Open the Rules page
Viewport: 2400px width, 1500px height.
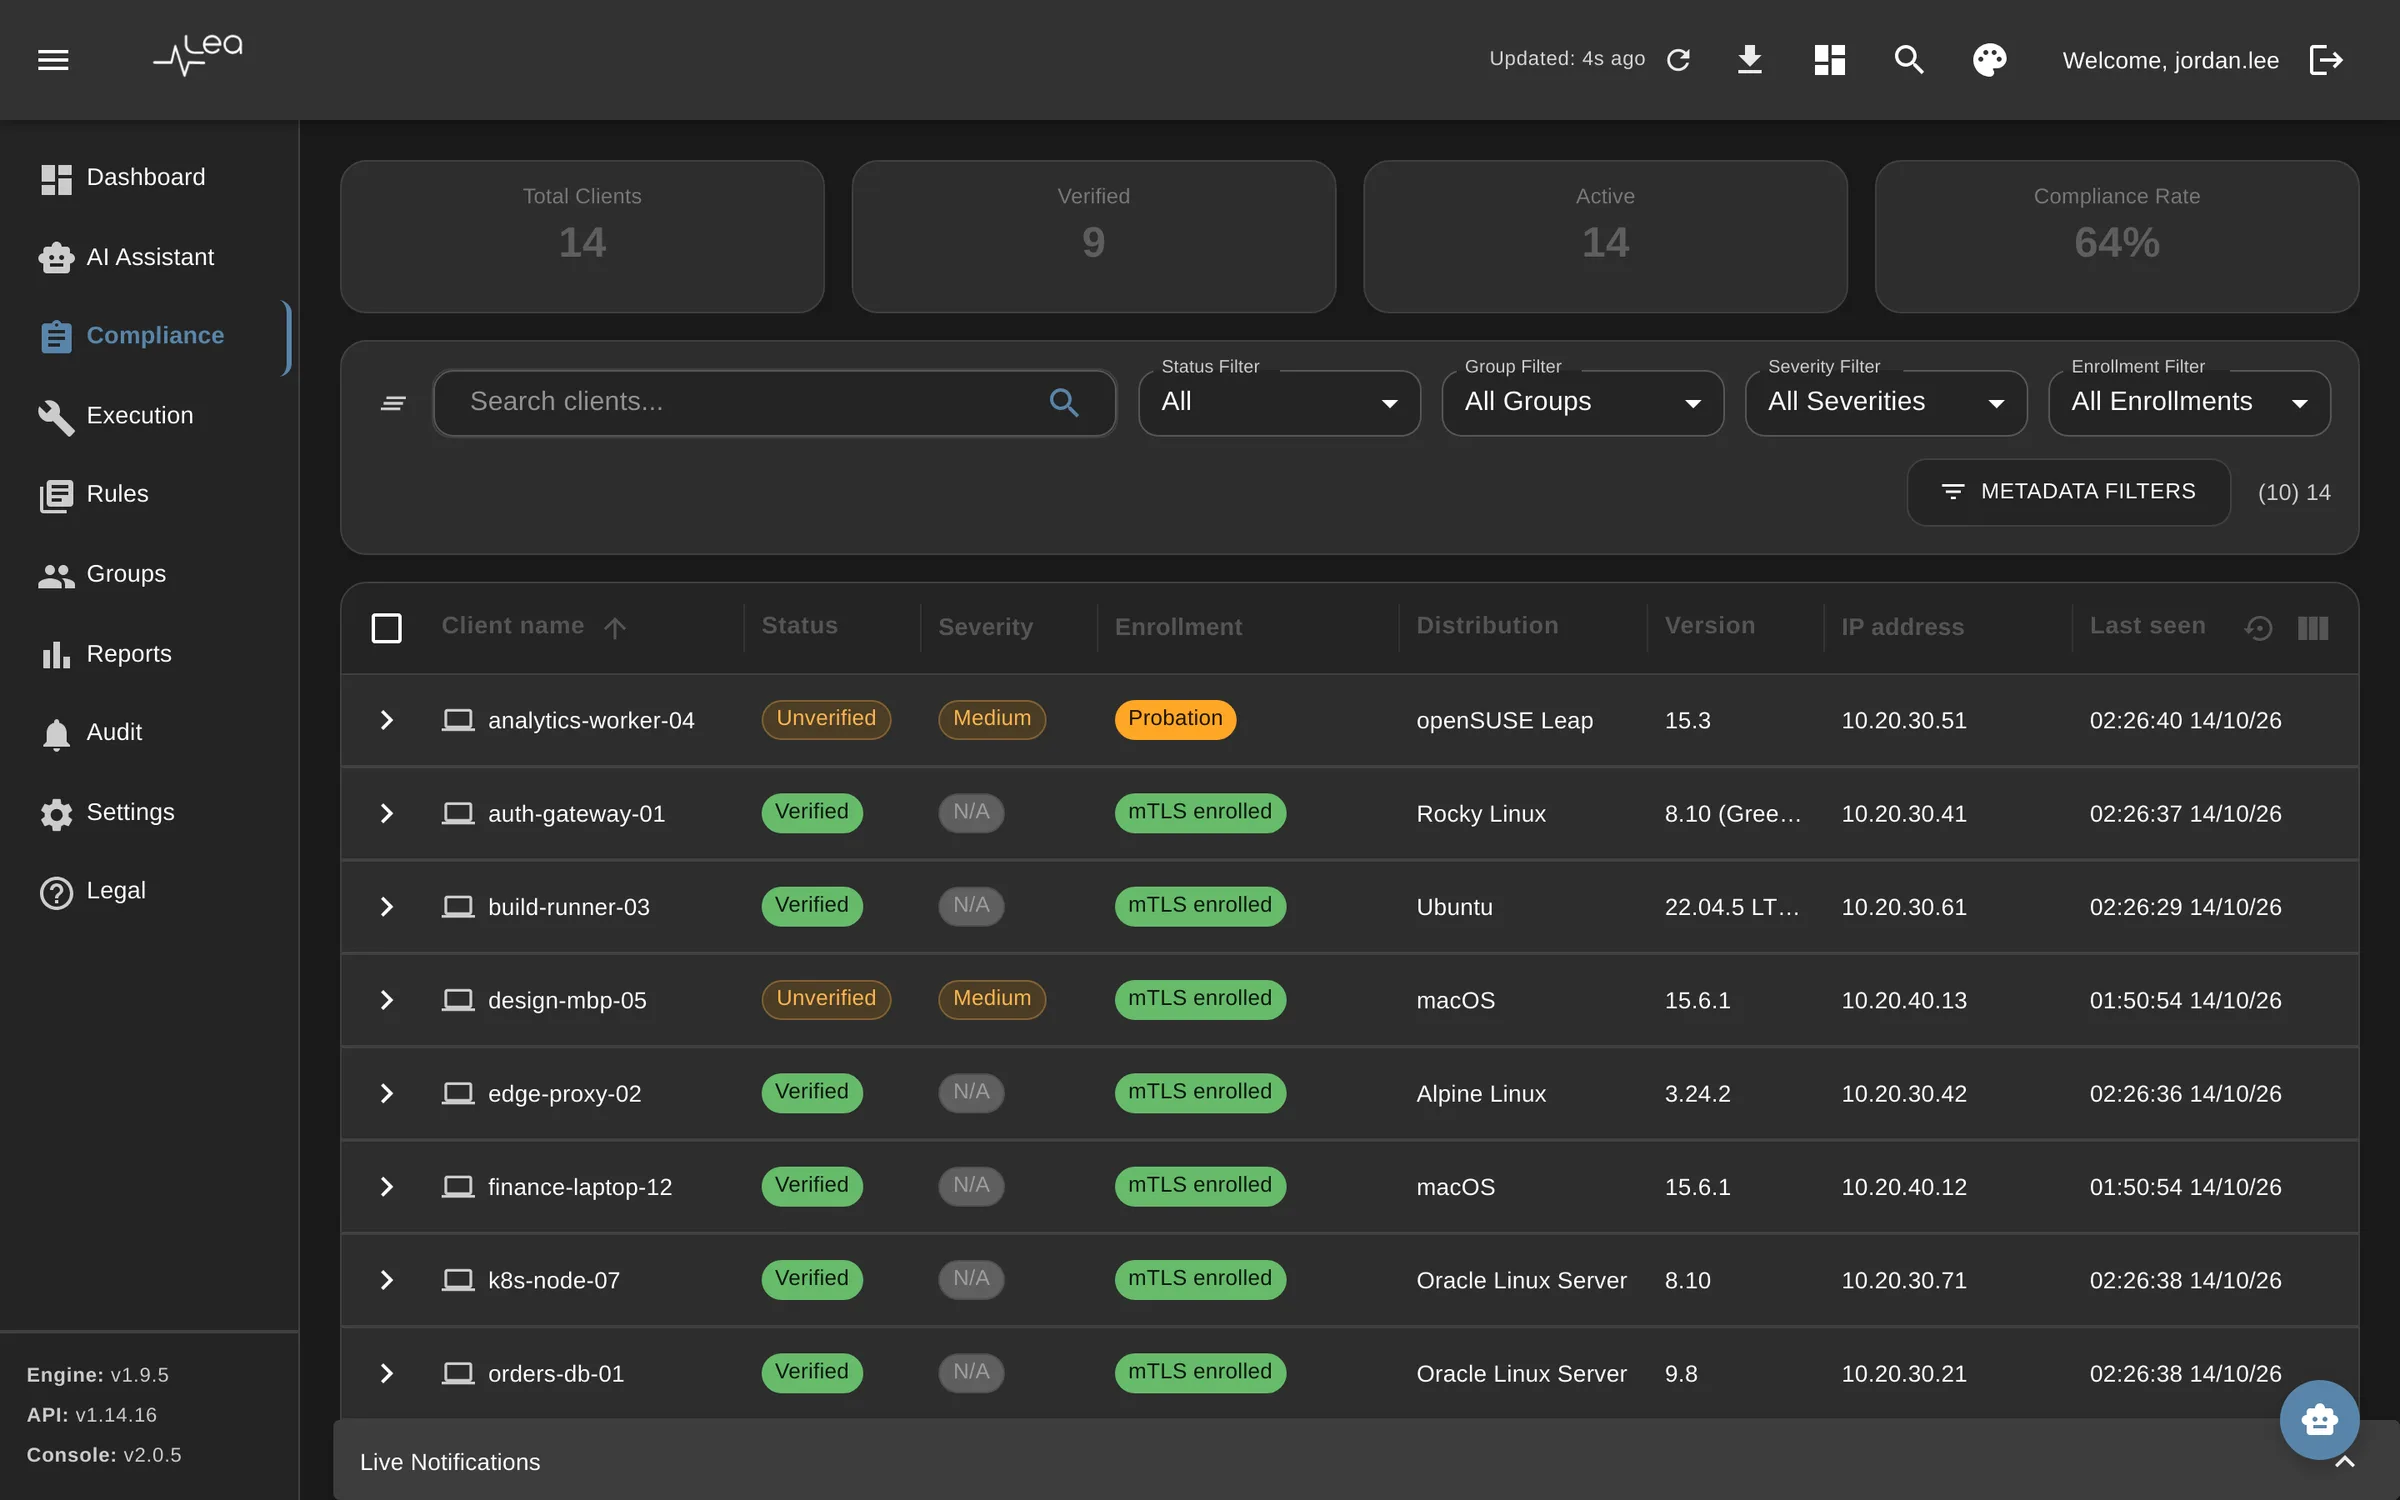pyautogui.click(x=147, y=494)
